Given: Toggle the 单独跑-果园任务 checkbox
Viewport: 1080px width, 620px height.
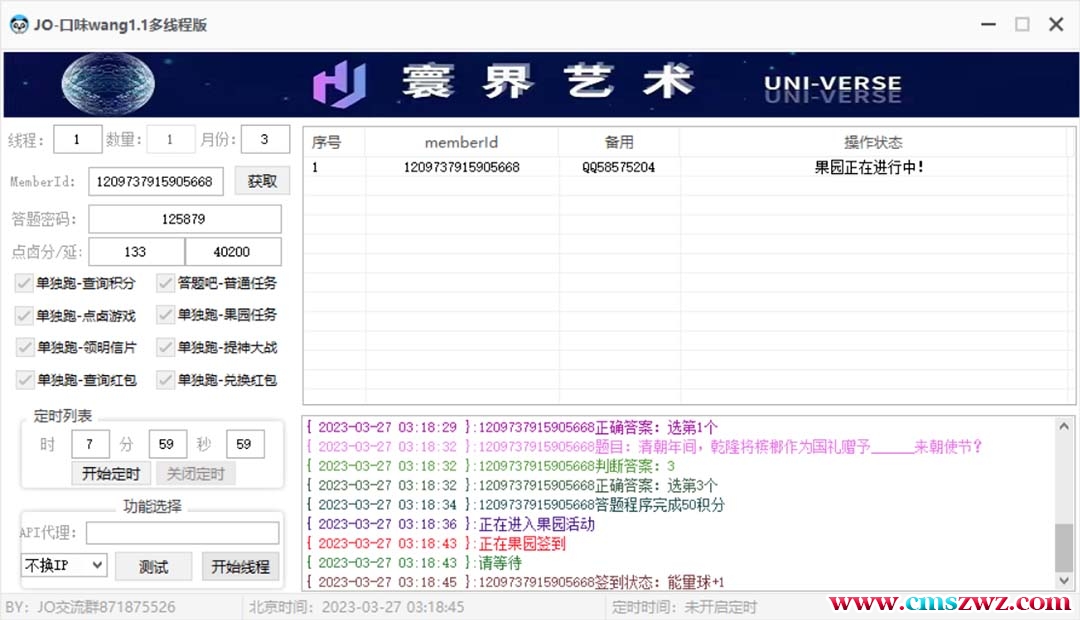Looking at the screenshot, I should click(165, 315).
